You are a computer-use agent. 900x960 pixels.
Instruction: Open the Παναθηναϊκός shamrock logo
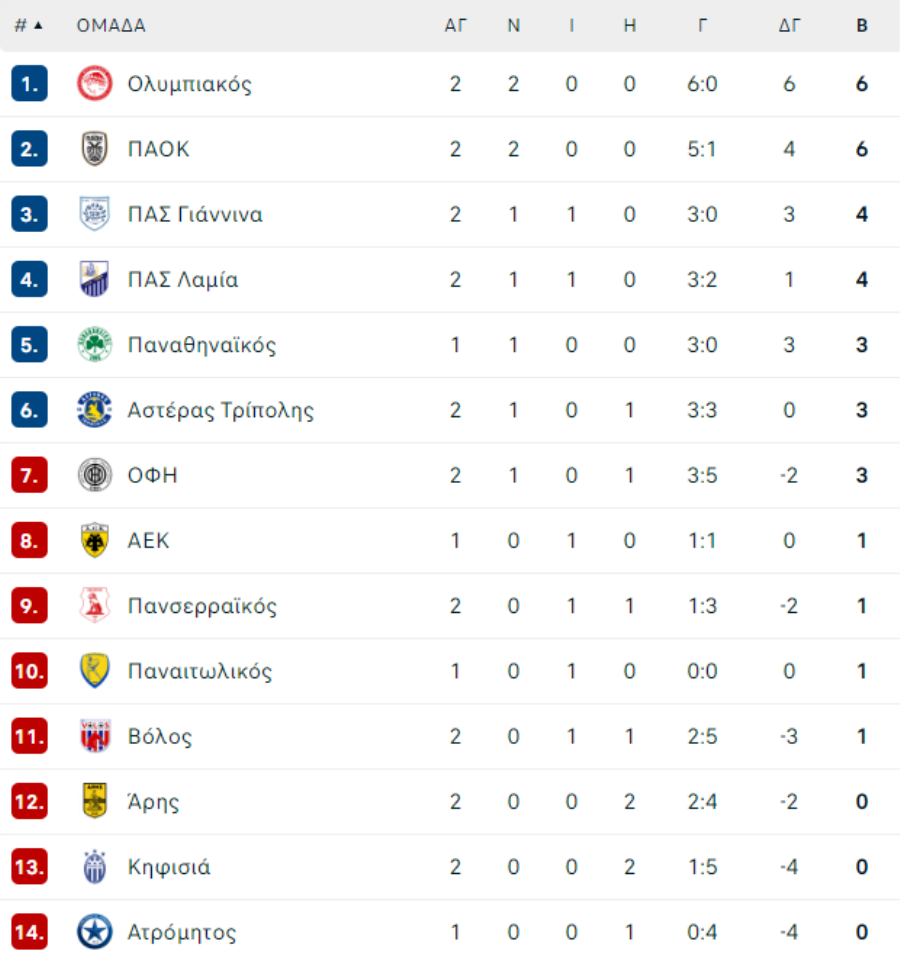pyautogui.click(x=94, y=344)
